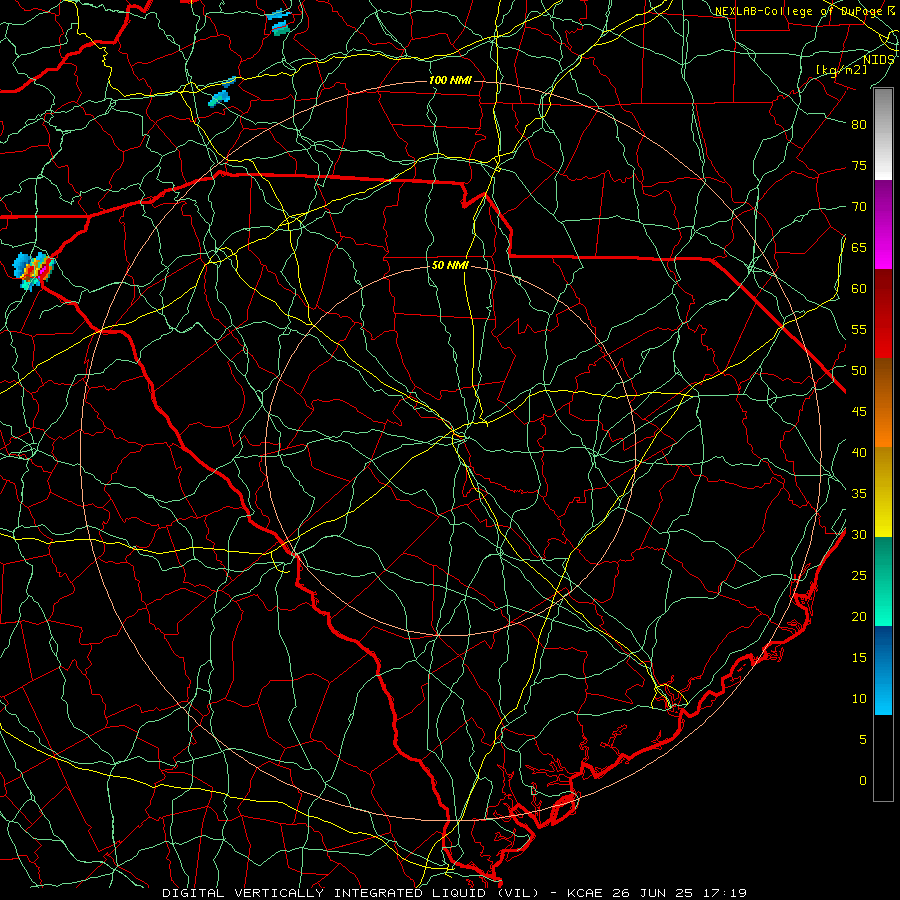Viewport: 900px width, 900px height.
Task: Click the "26 JUN 25" date stamp
Action: pos(651,893)
